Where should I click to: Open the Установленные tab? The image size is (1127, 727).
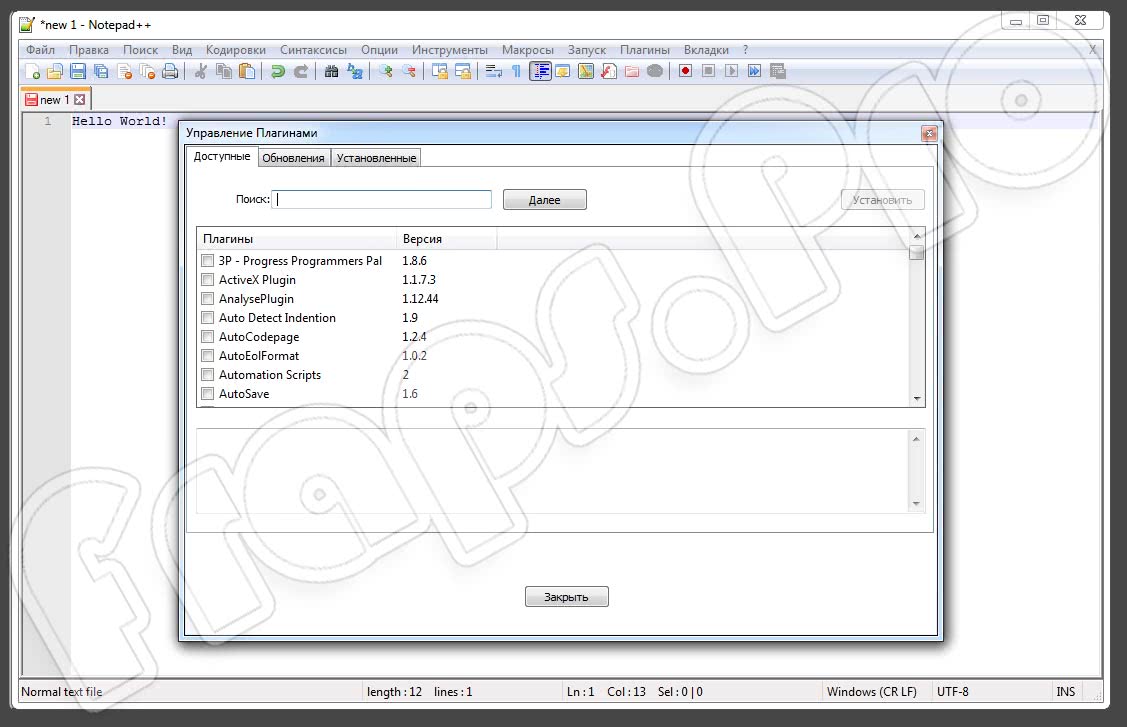tap(376, 158)
